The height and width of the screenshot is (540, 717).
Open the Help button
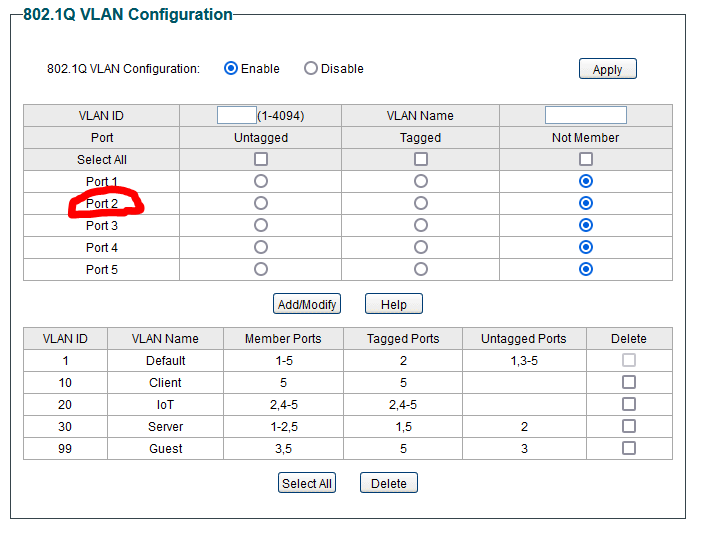click(393, 304)
